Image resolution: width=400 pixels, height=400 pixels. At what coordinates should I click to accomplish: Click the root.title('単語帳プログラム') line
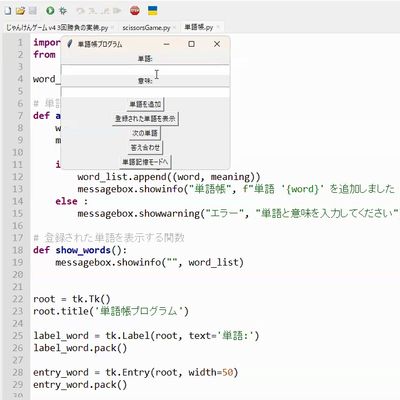click(x=111, y=312)
